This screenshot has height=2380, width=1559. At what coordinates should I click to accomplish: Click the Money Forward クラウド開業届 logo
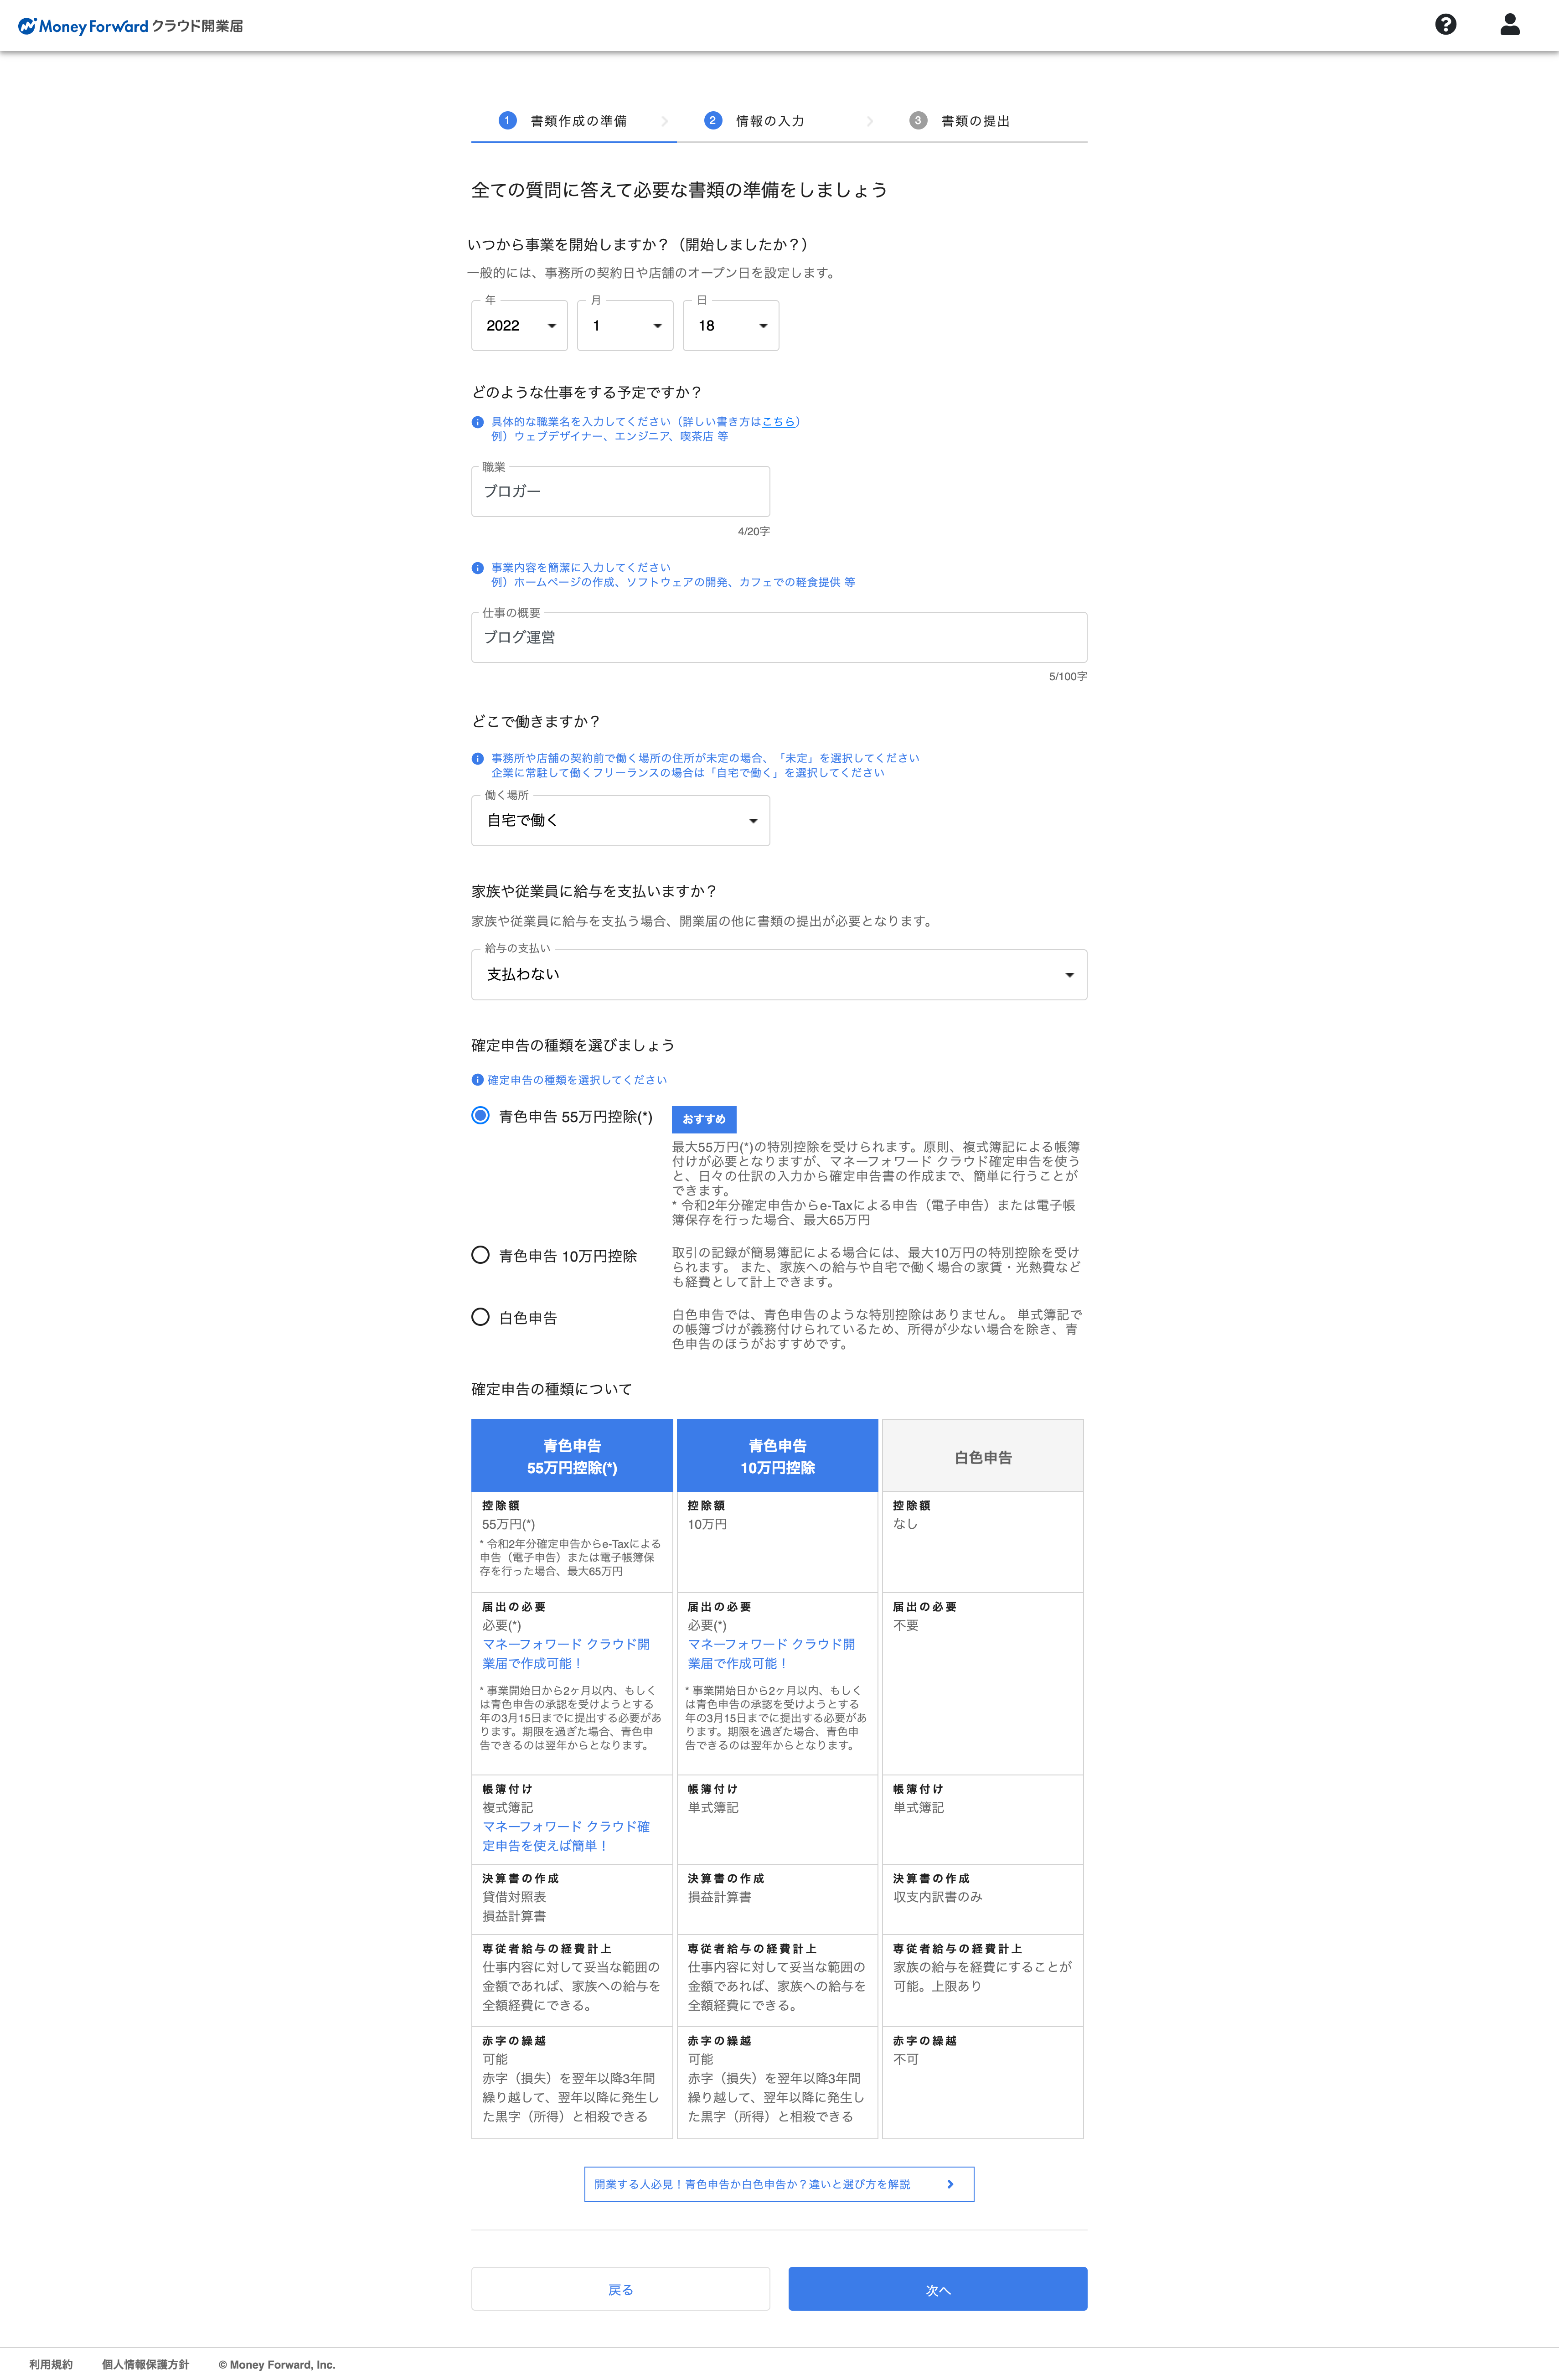[131, 26]
